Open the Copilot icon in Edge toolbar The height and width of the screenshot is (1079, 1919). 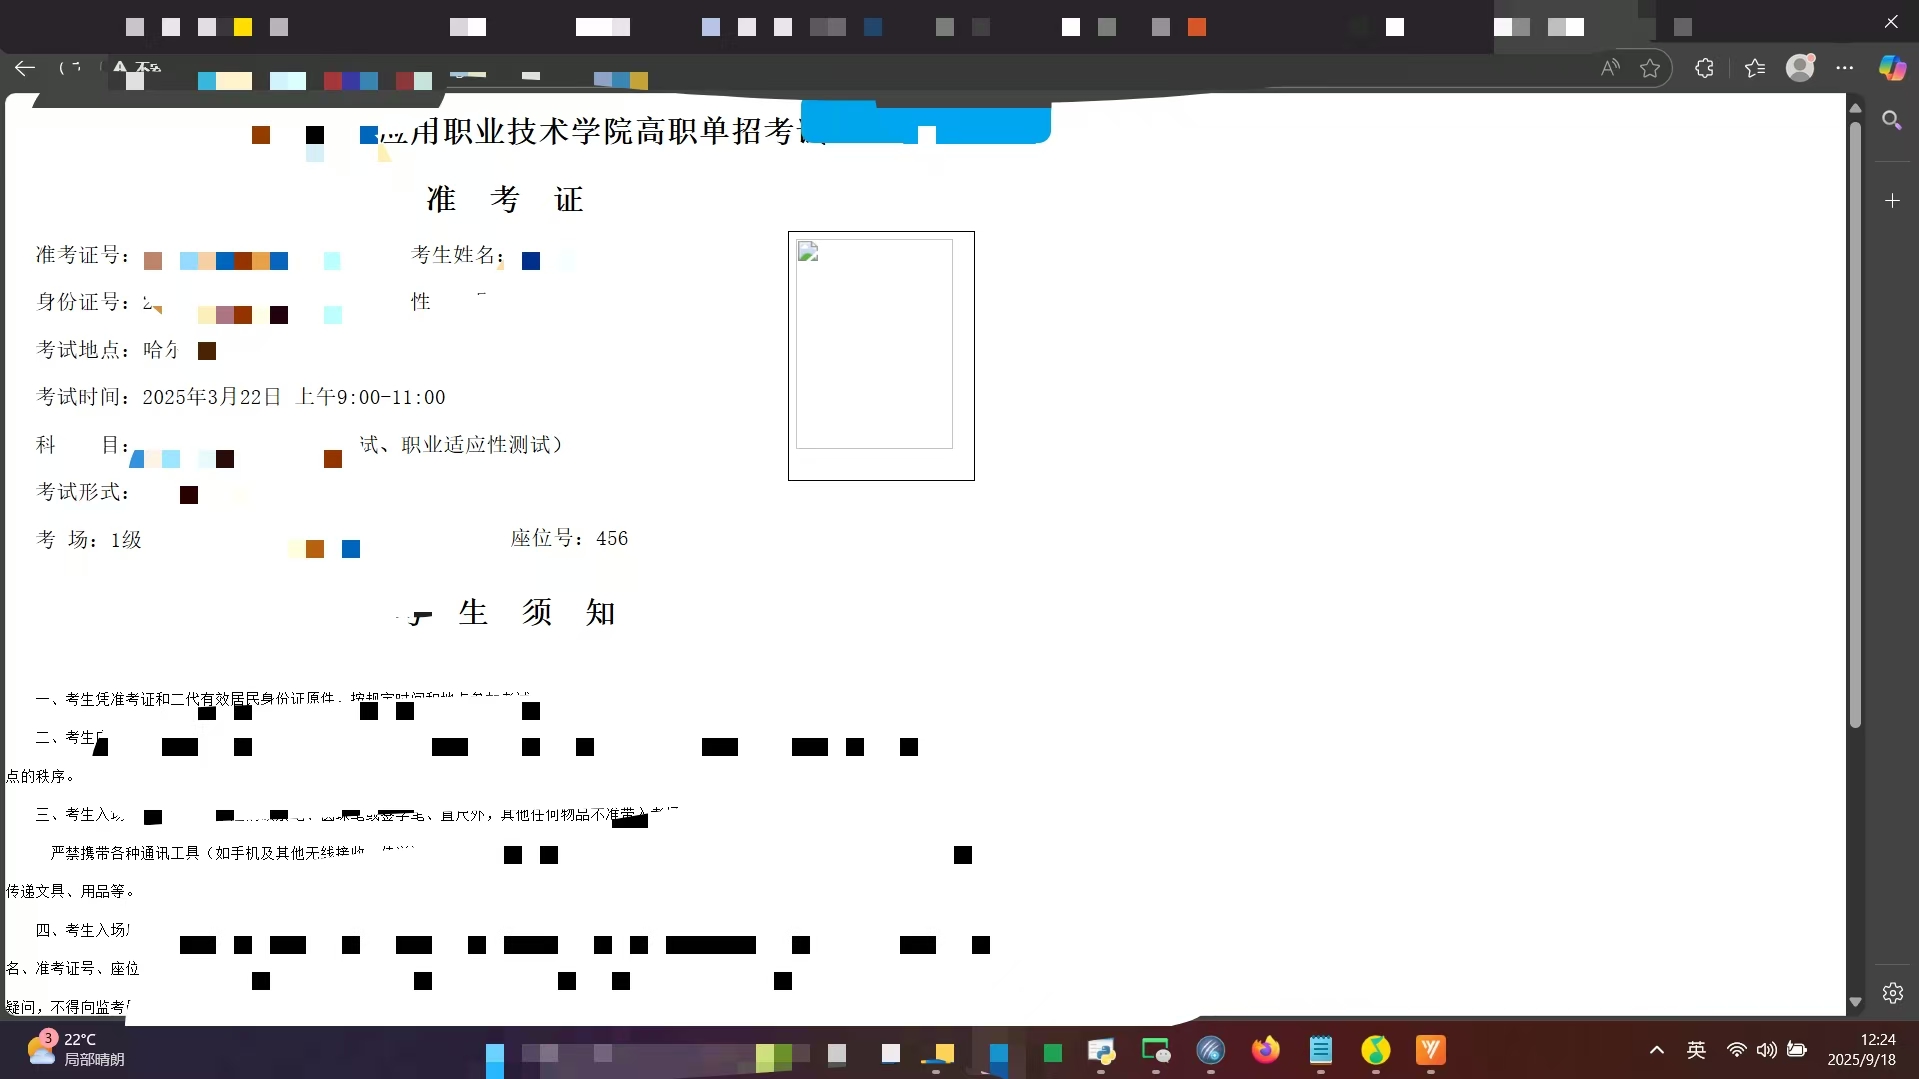tap(1891, 68)
